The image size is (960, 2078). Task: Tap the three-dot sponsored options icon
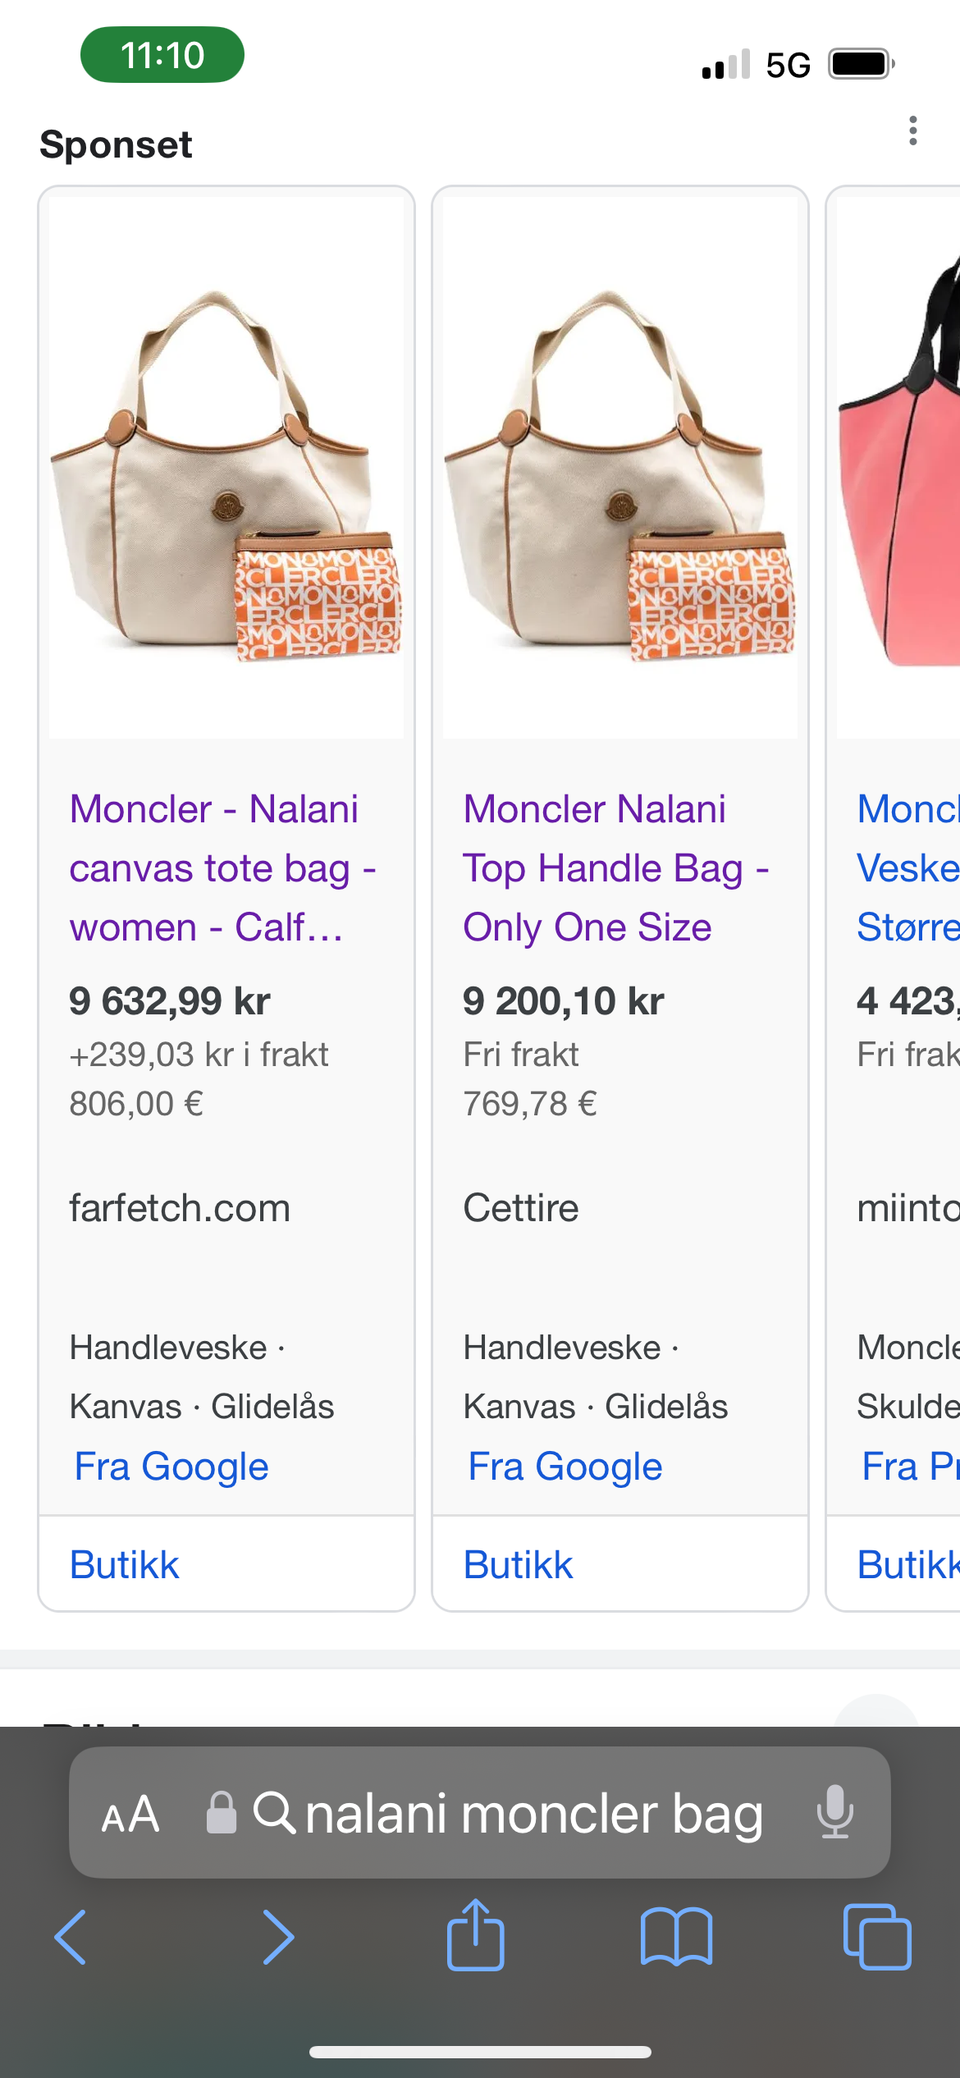(x=912, y=131)
